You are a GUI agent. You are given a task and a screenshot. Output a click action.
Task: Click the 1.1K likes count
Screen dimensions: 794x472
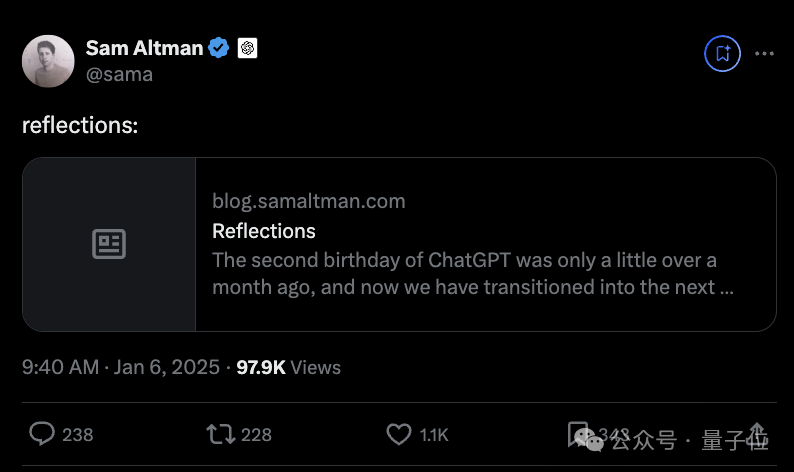click(434, 434)
